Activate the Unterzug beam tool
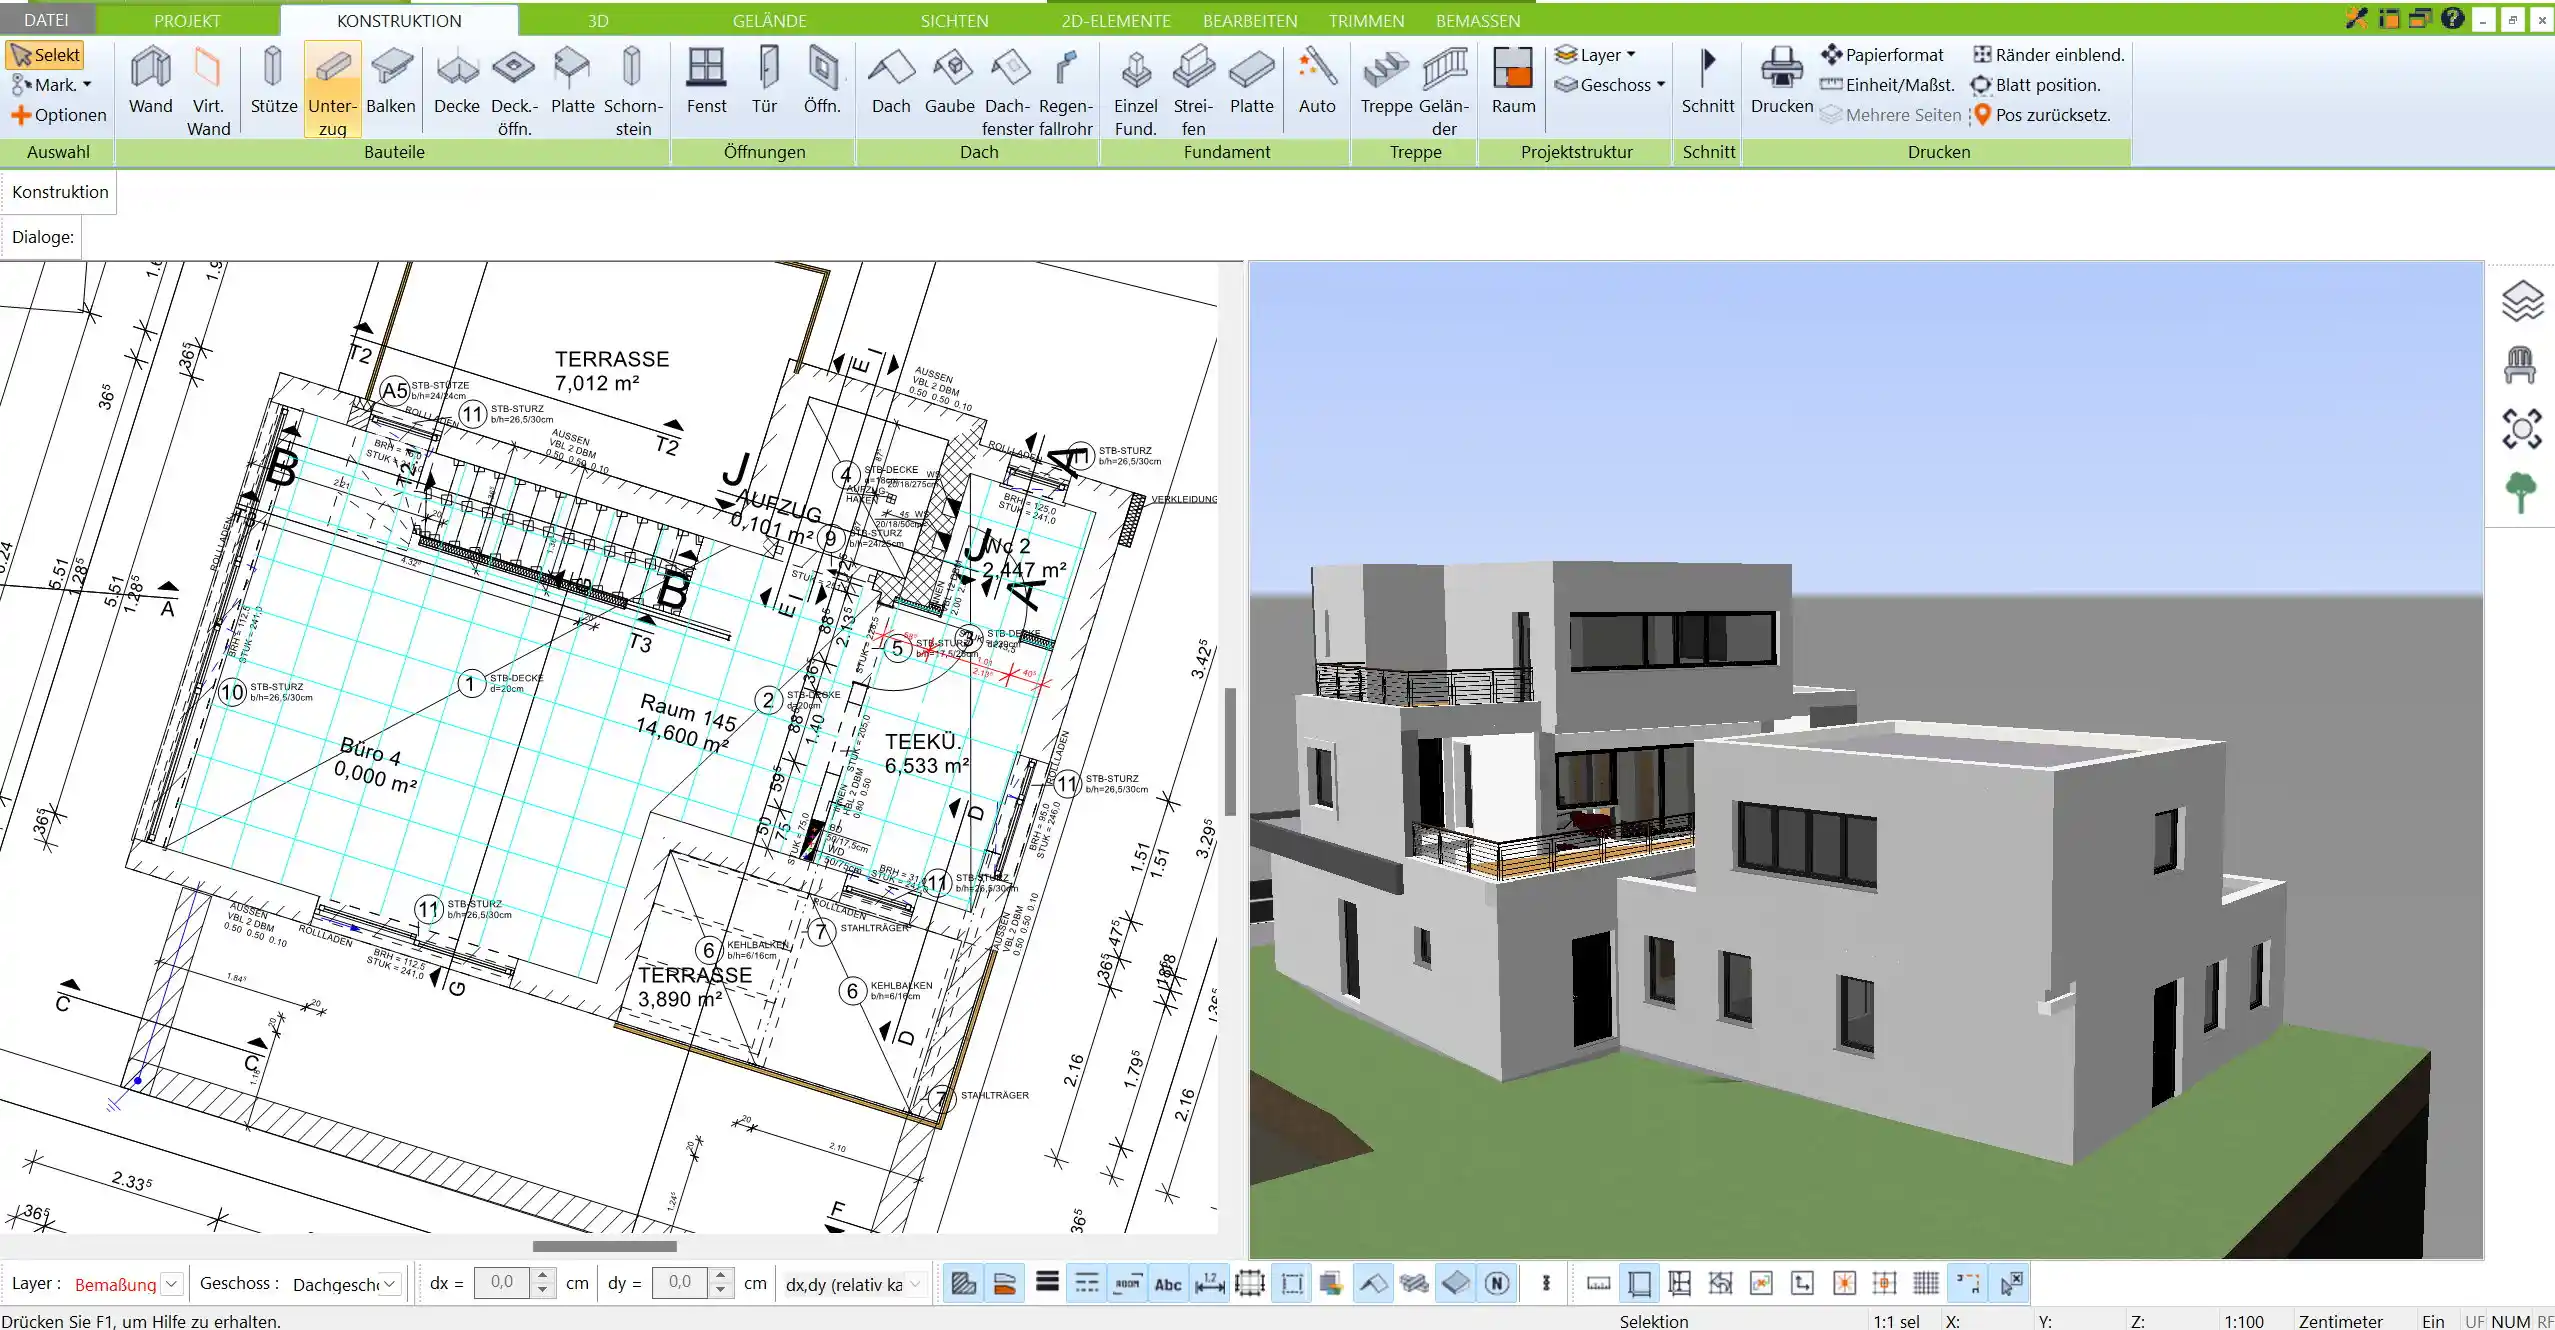The width and height of the screenshot is (2555, 1330). tap(332, 91)
